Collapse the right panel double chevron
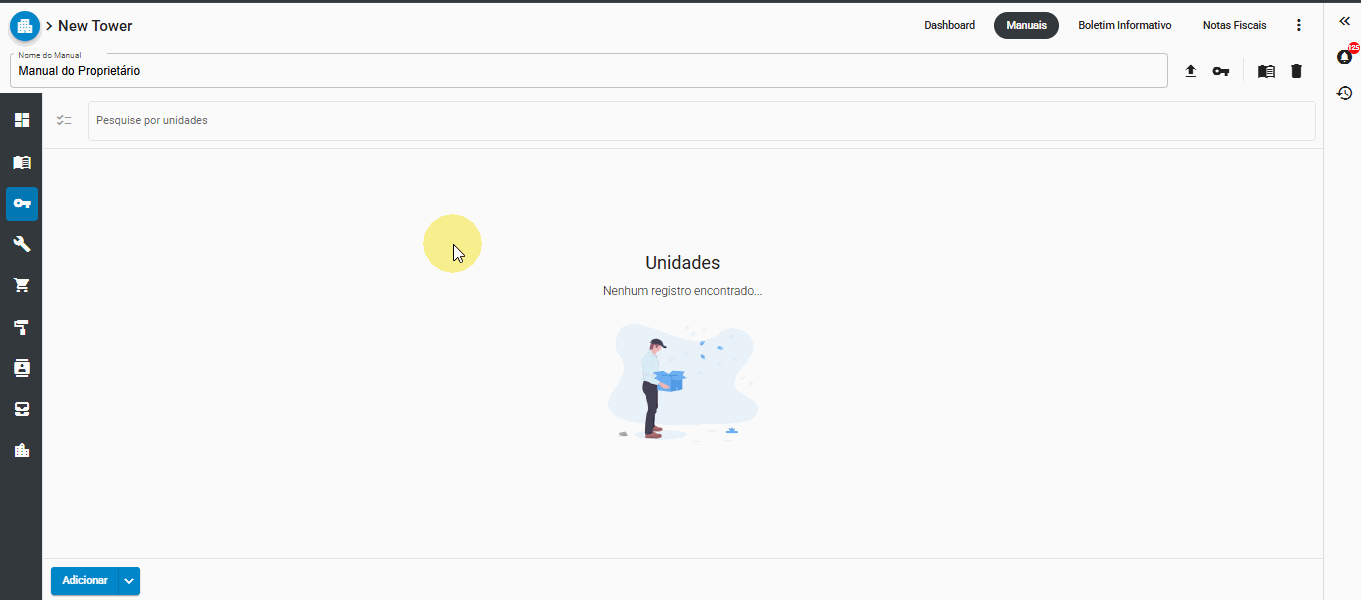 pyautogui.click(x=1344, y=21)
